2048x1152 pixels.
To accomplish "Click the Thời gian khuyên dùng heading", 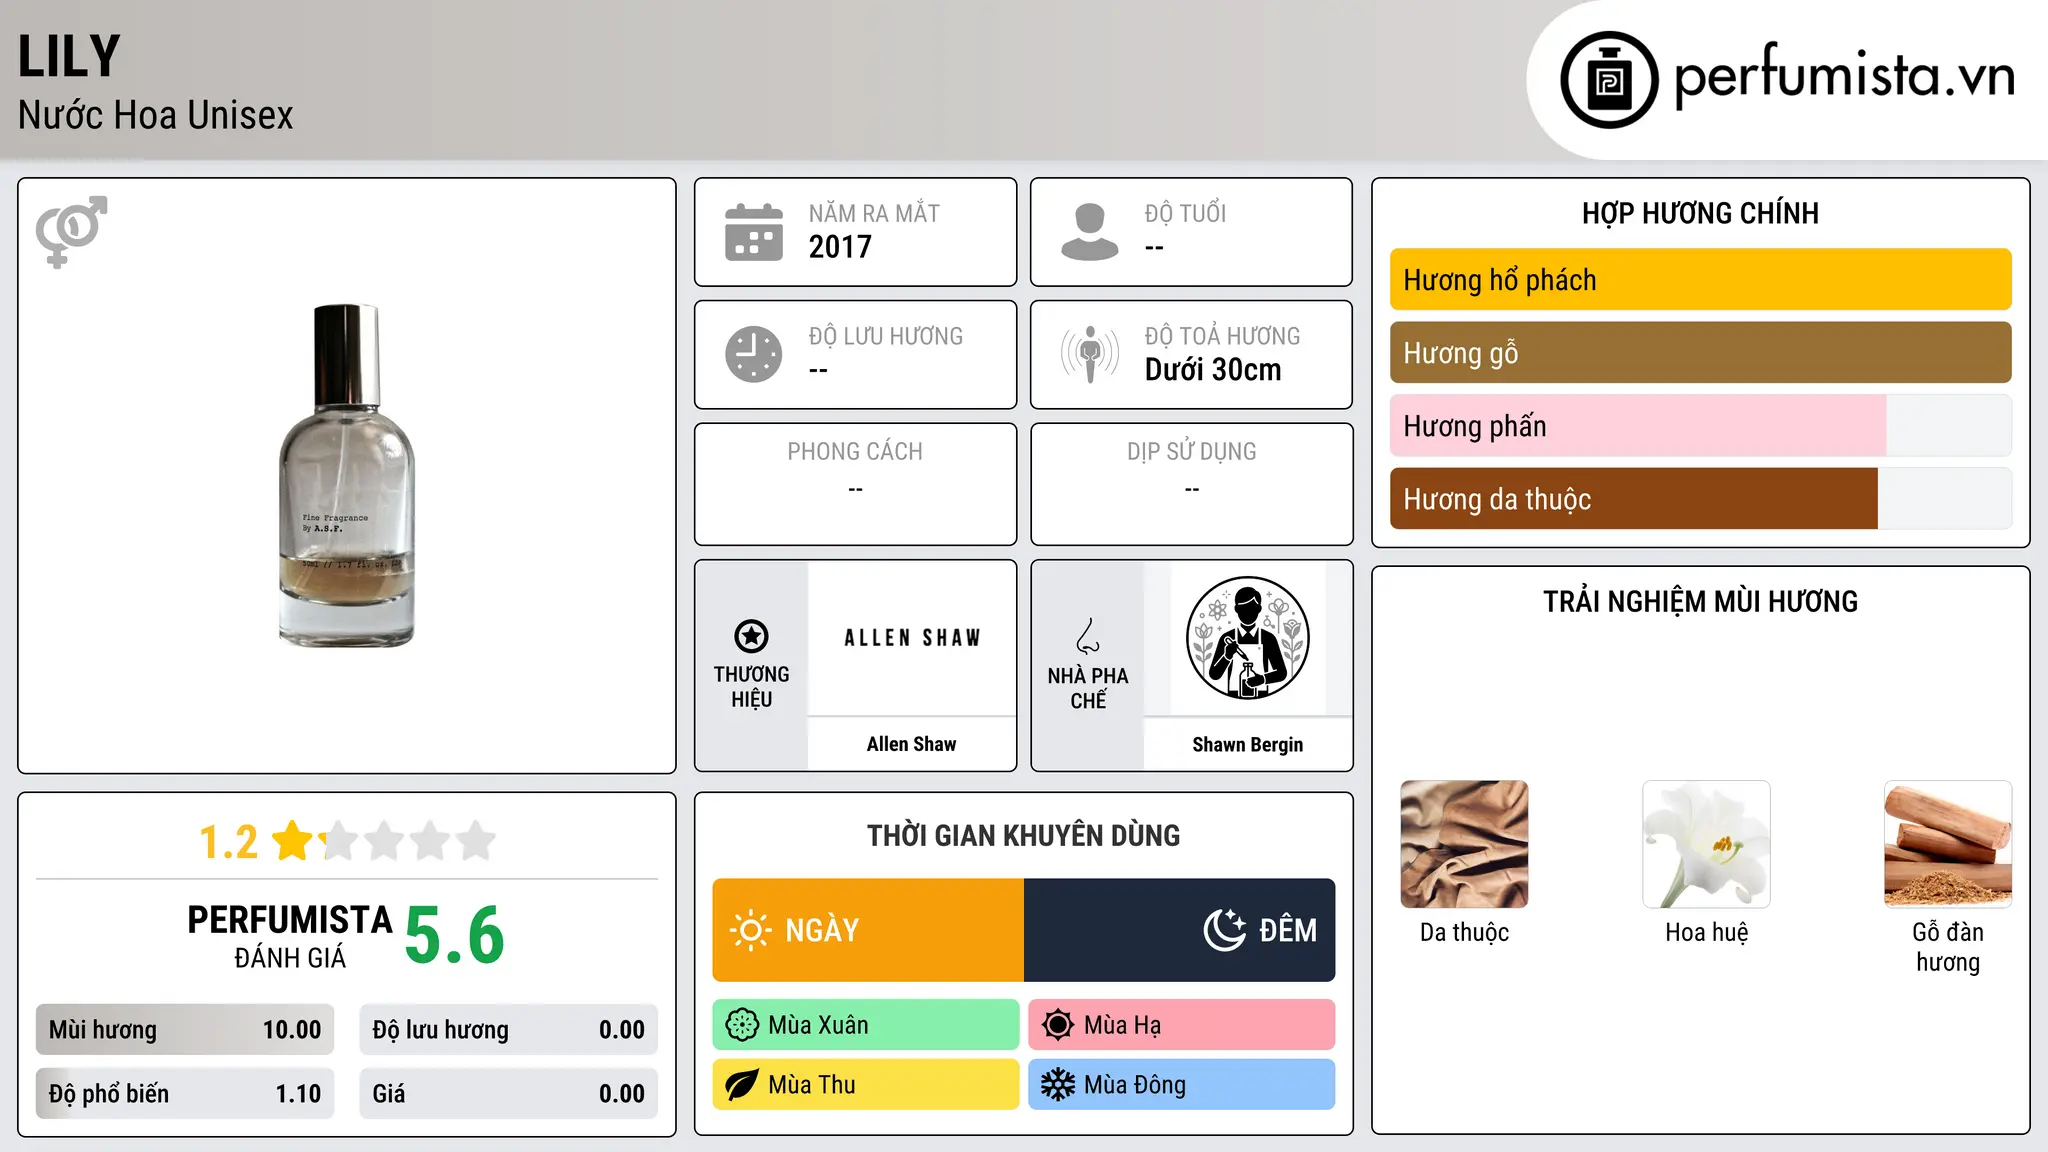I will (1024, 836).
